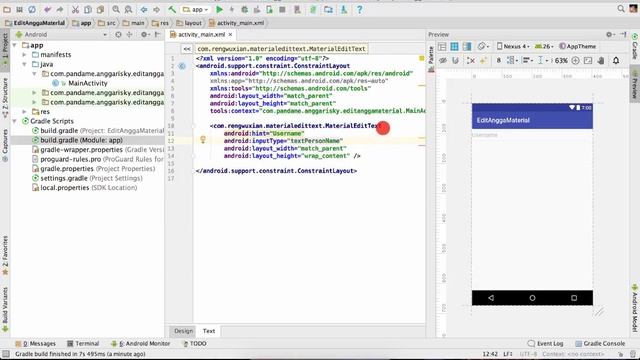This screenshot has width=640, height=360.
Task: Open the Android Monitor tab
Action: pos(140,344)
